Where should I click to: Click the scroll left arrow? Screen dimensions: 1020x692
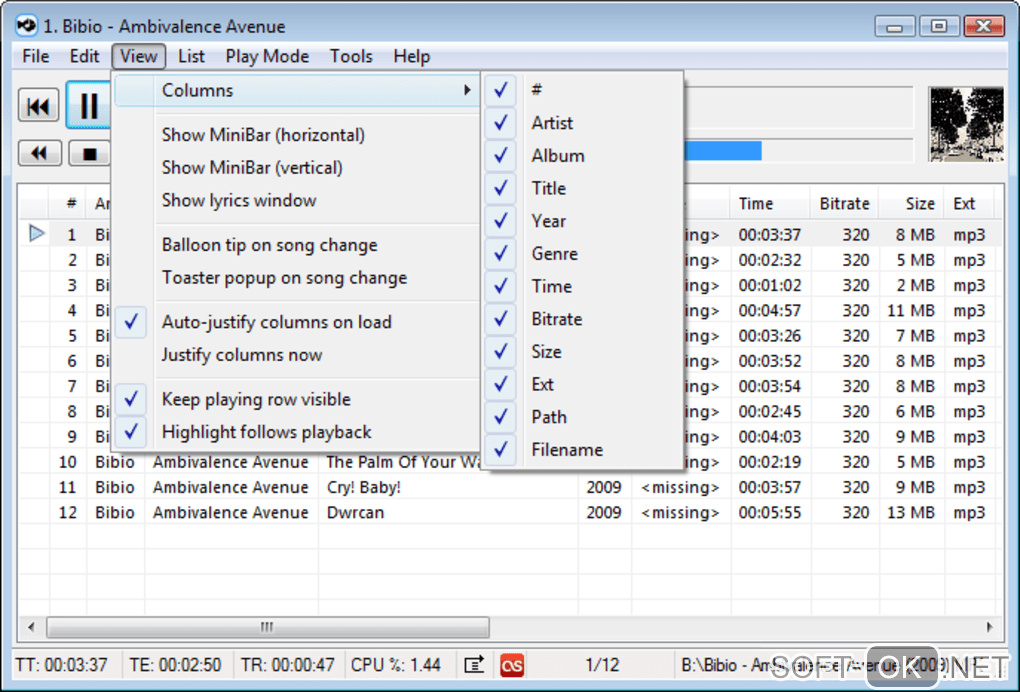[x=31, y=627]
